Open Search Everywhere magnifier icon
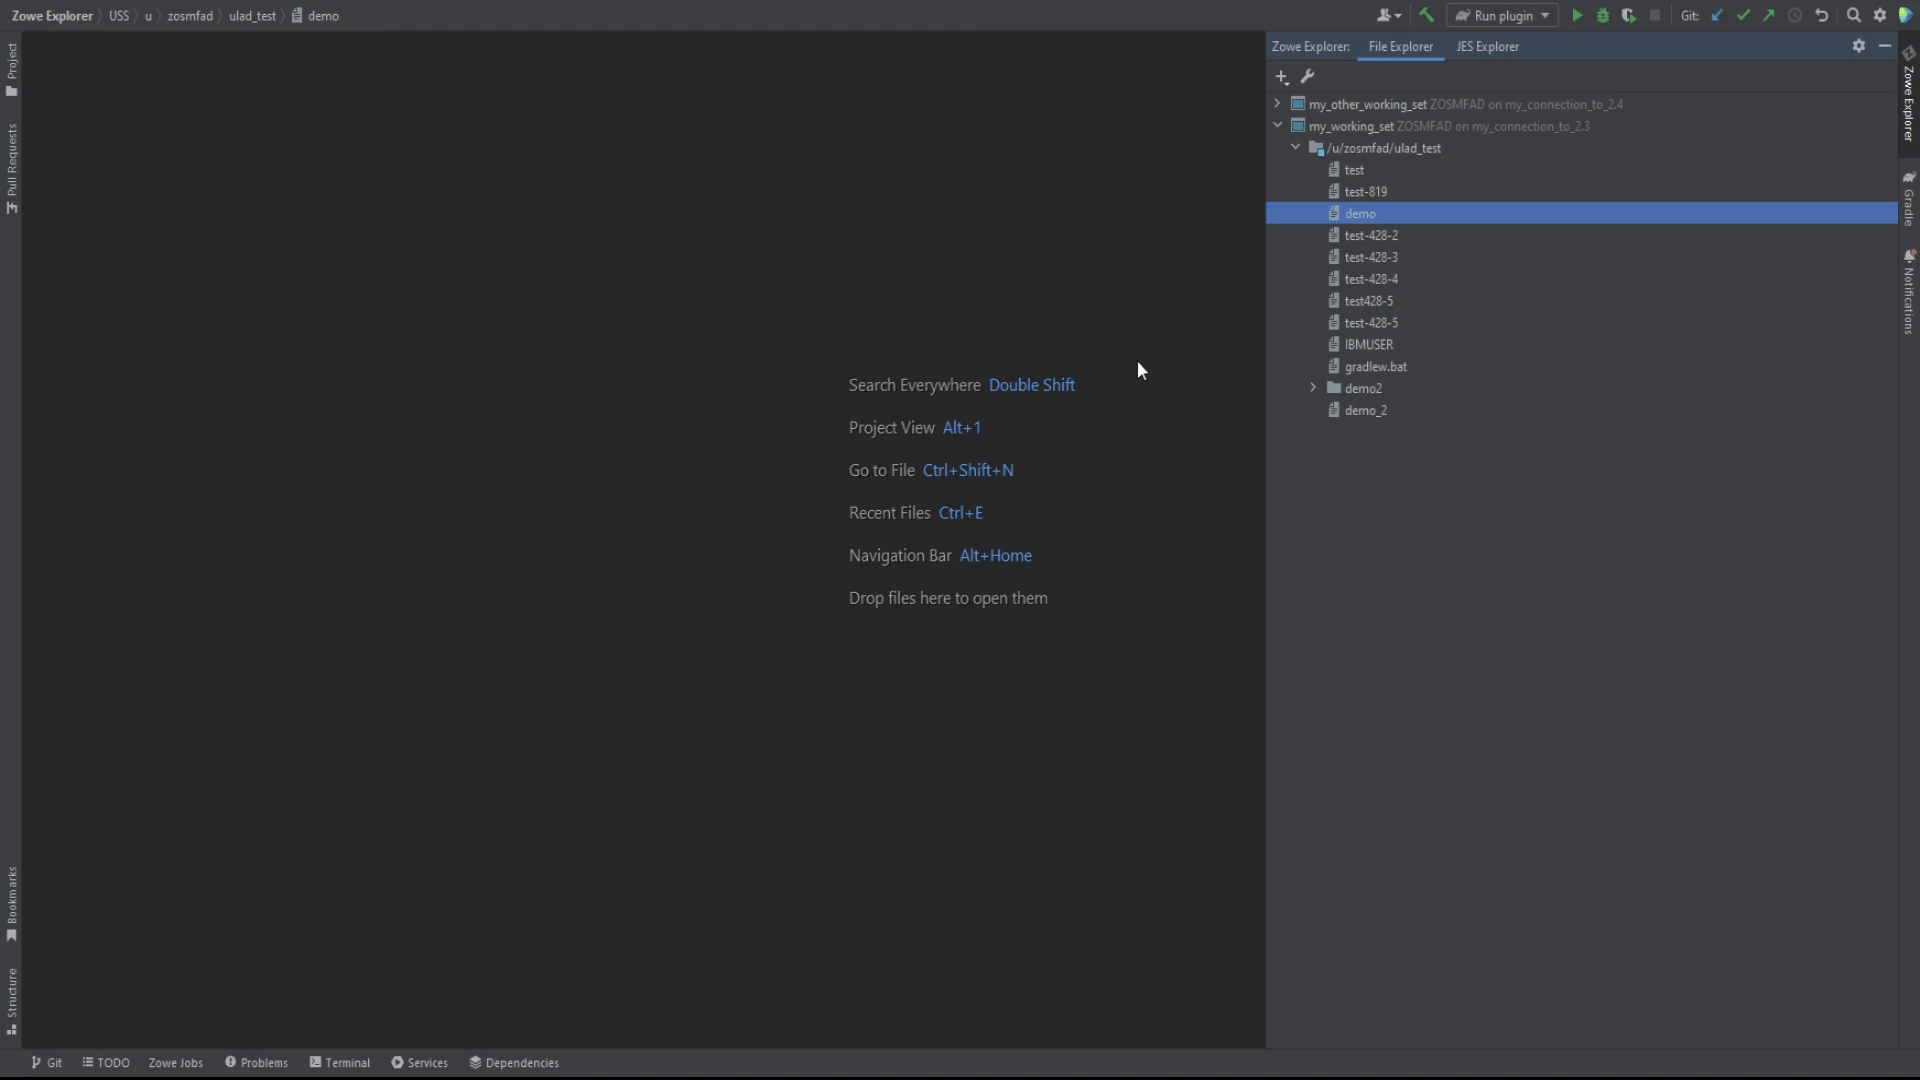The height and width of the screenshot is (1080, 1920). pyautogui.click(x=1854, y=16)
